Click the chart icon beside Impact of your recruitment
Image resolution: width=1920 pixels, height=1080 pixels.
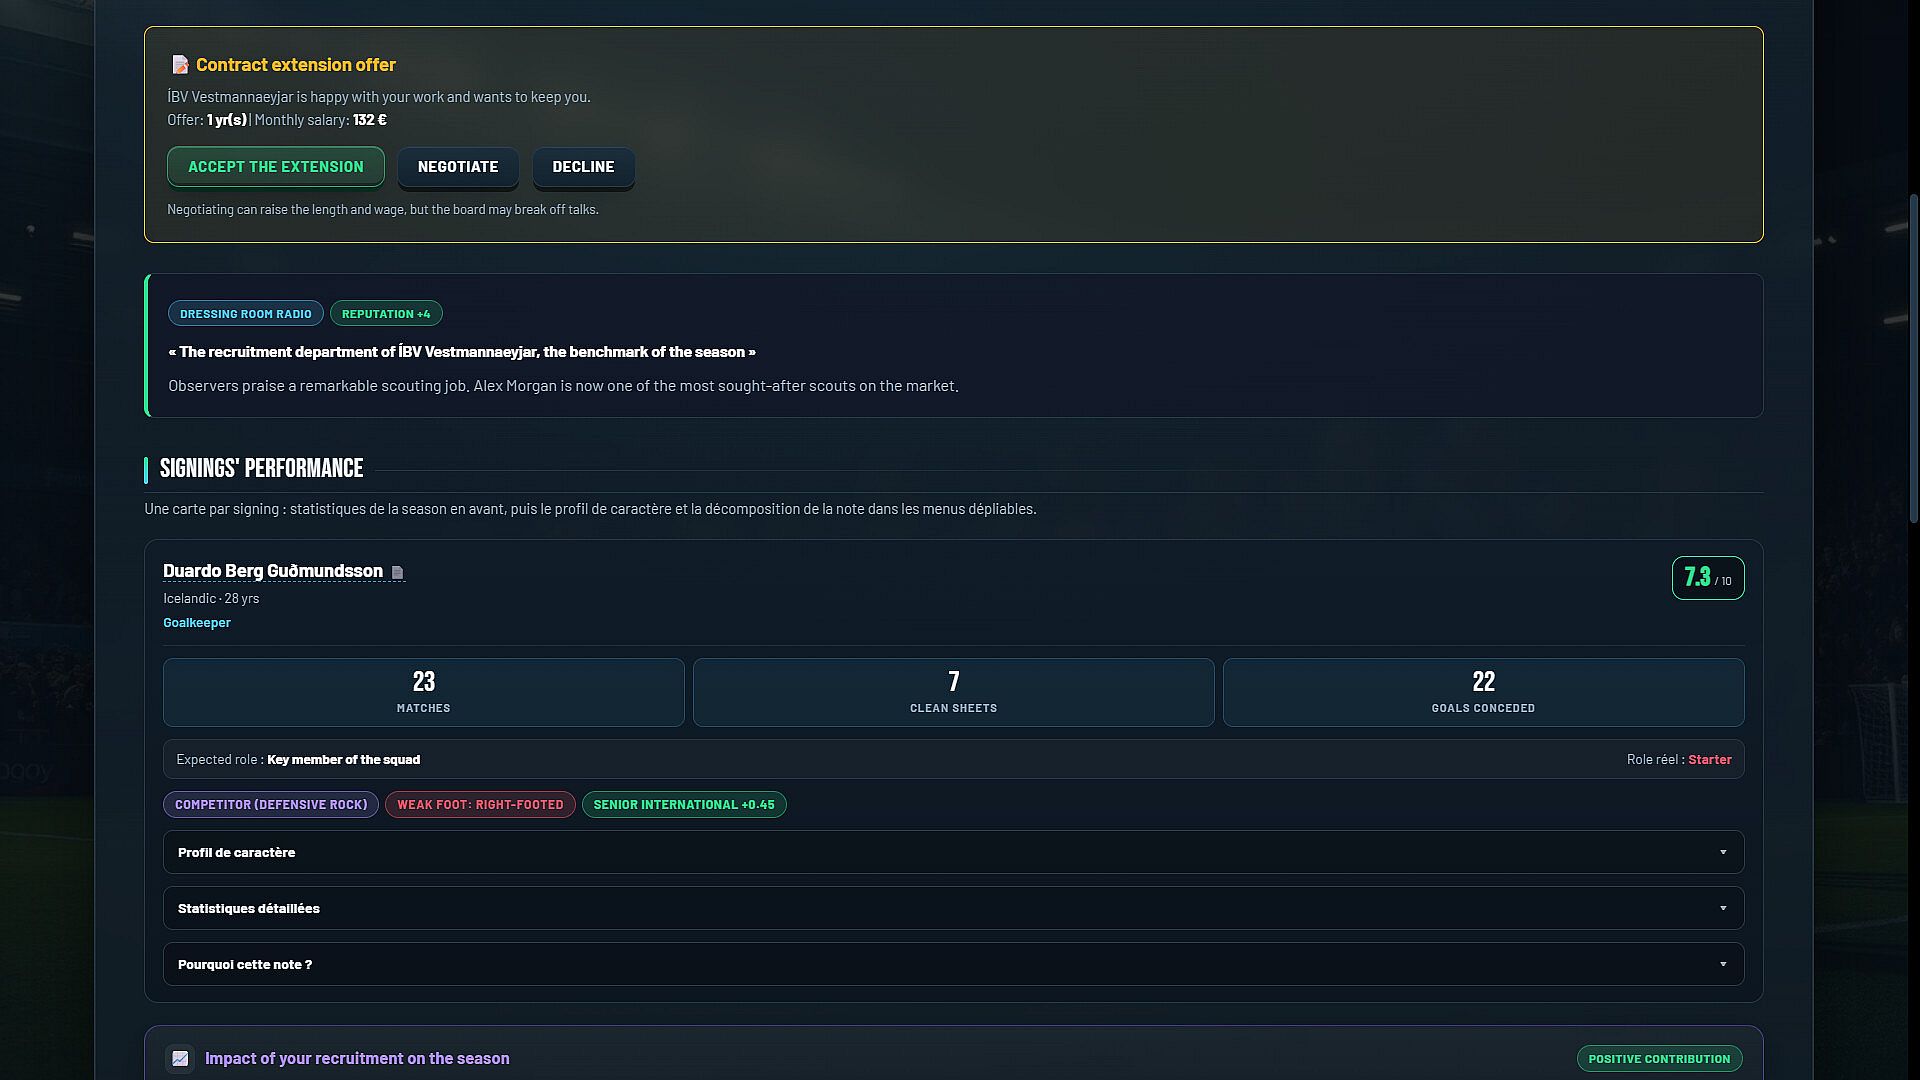[180, 1058]
